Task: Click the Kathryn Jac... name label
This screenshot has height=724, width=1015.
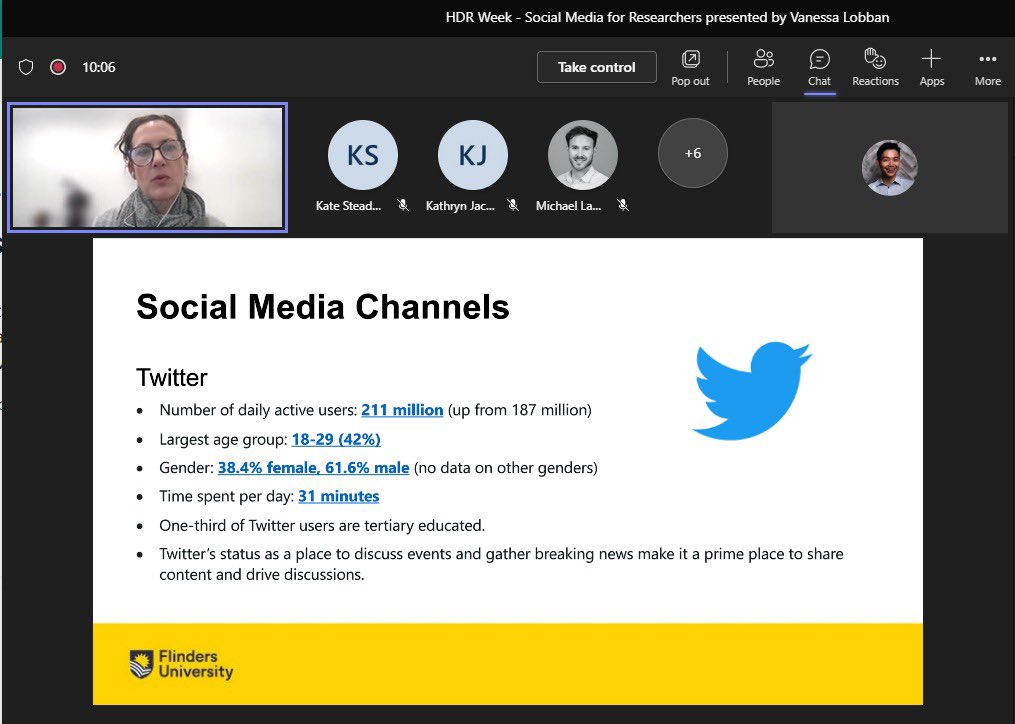Action: click(460, 205)
